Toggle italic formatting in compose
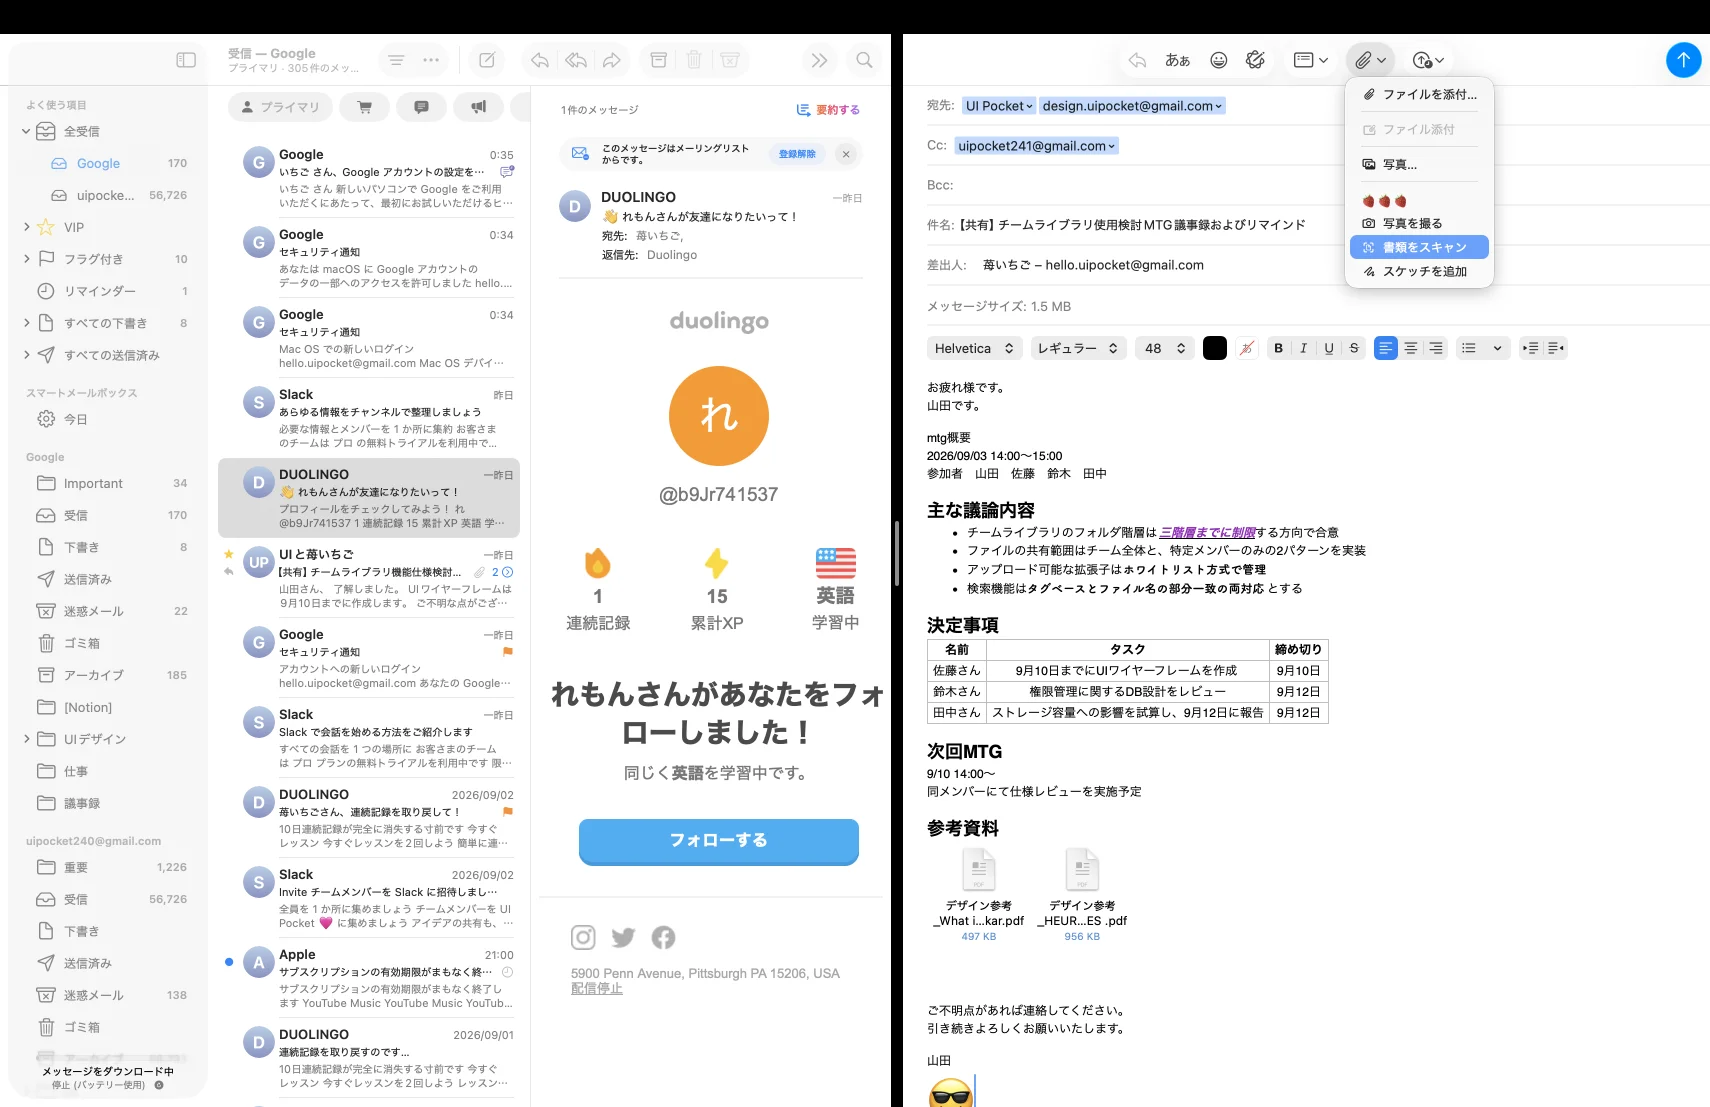Viewport: 1710px width, 1107px height. pos(1303,348)
